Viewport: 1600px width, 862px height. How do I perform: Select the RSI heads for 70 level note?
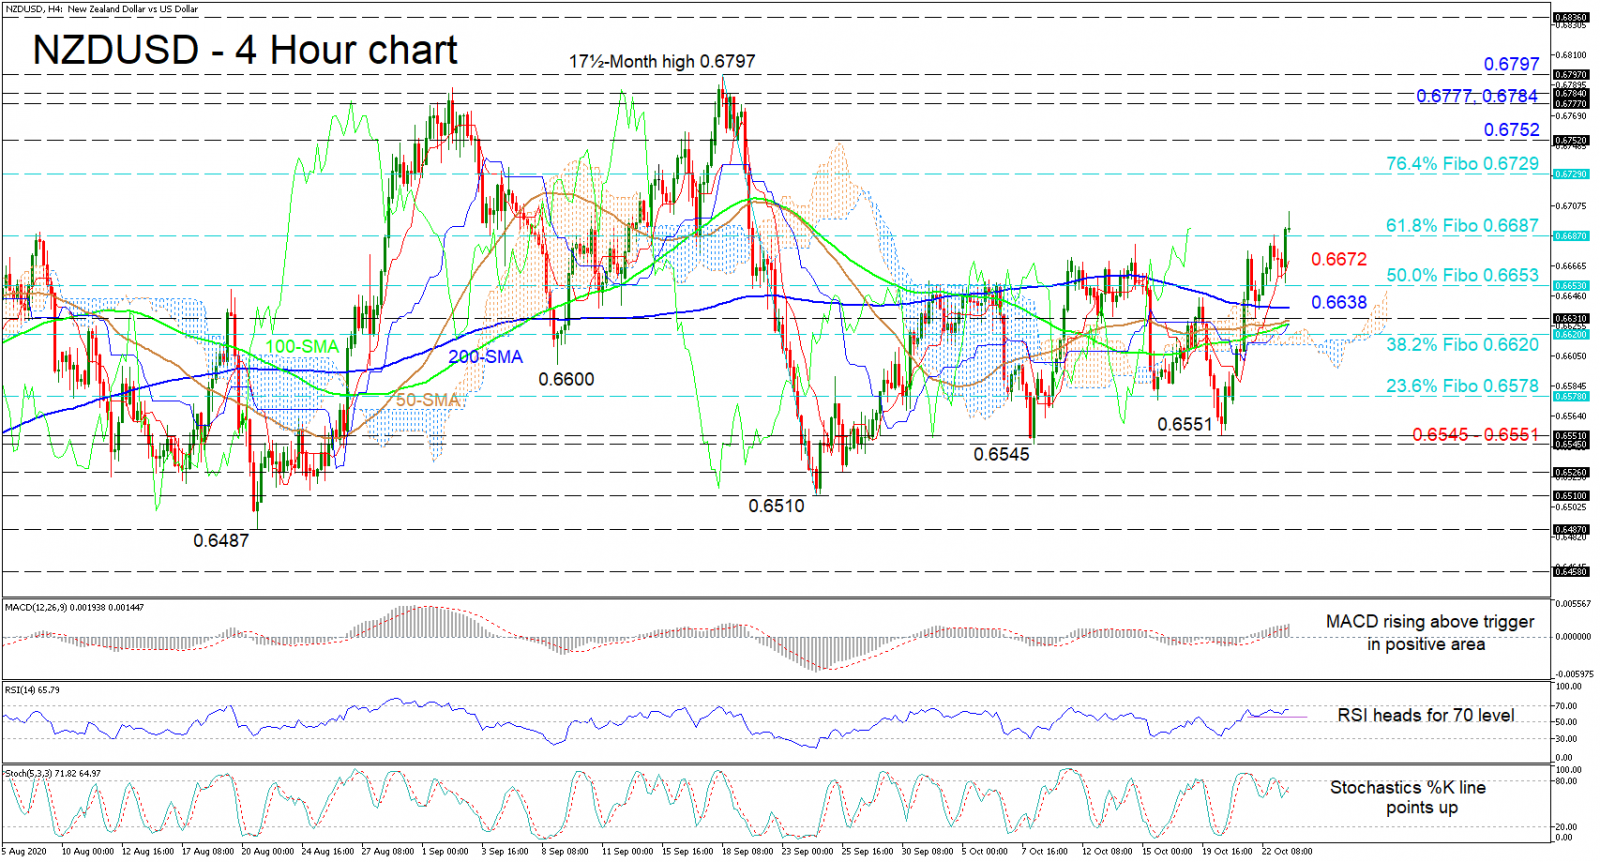[1425, 716]
